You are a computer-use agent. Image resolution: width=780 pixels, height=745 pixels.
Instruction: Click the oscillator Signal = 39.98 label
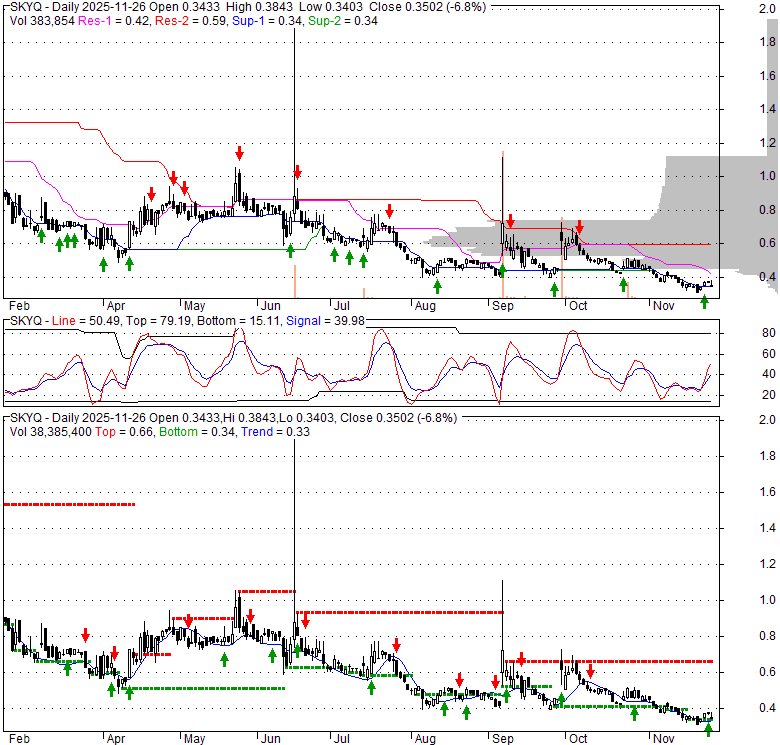[325, 321]
